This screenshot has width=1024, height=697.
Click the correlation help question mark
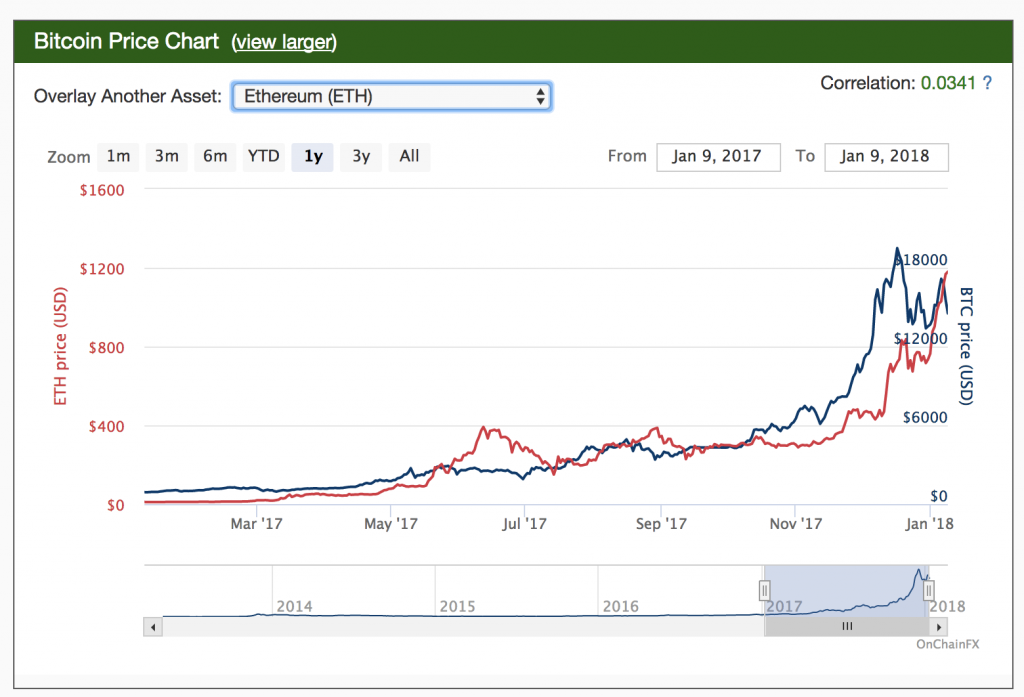987,83
